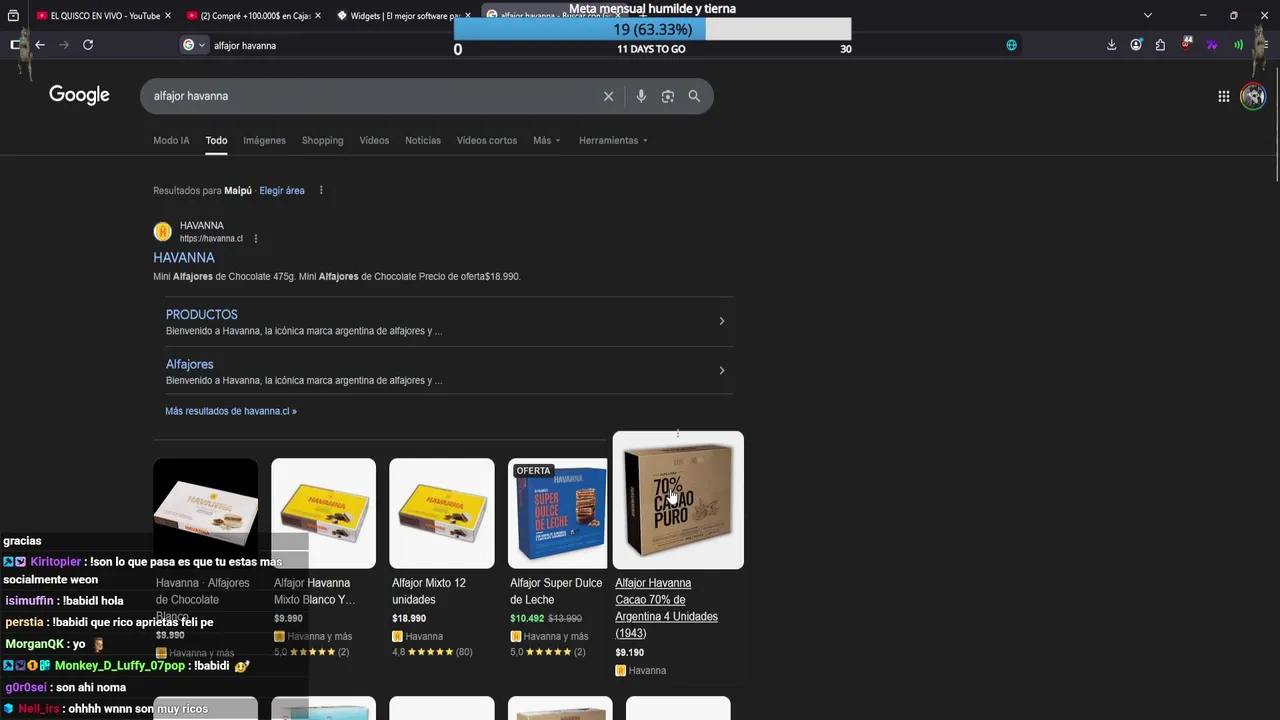1280x720 pixels.
Task: Expand the Herramientas dropdown
Action: (x=613, y=140)
